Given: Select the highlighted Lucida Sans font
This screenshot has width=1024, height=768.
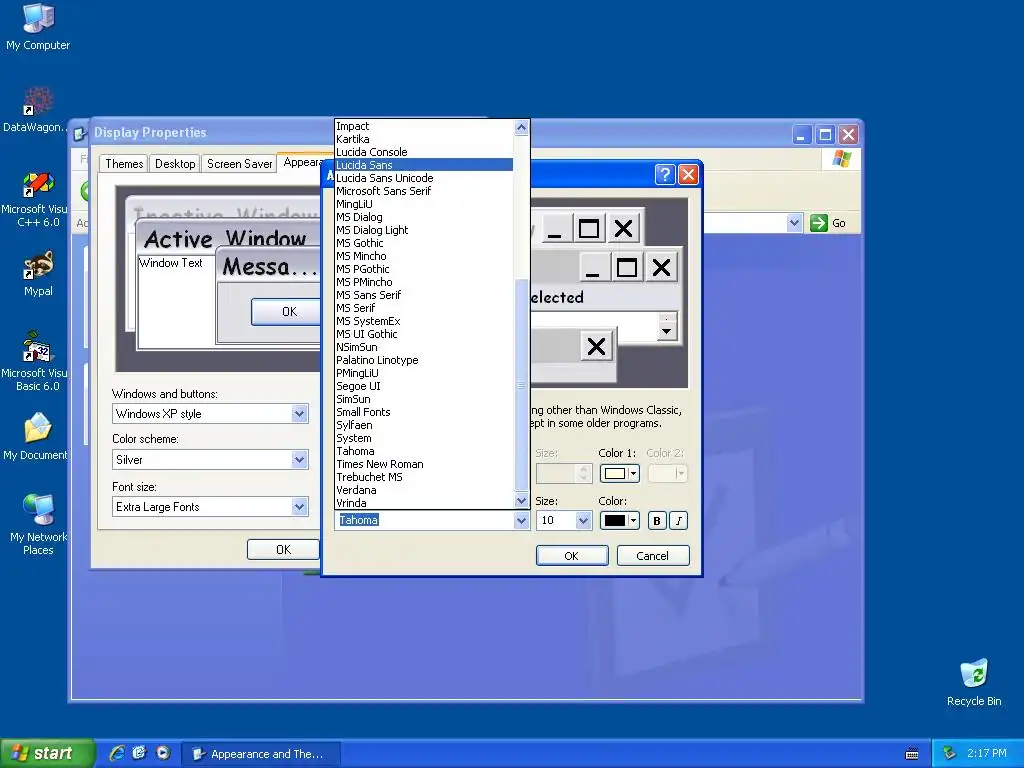Looking at the screenshot, I should [424, 165].
